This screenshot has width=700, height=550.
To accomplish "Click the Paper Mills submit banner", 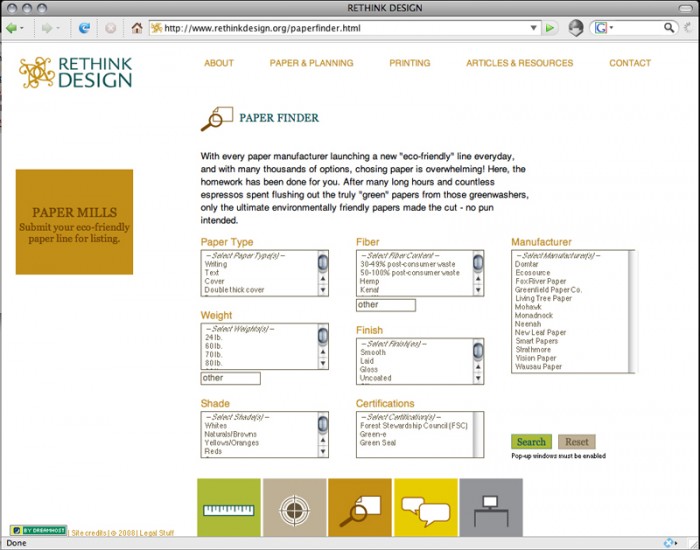I will click(x=74, y=222).
